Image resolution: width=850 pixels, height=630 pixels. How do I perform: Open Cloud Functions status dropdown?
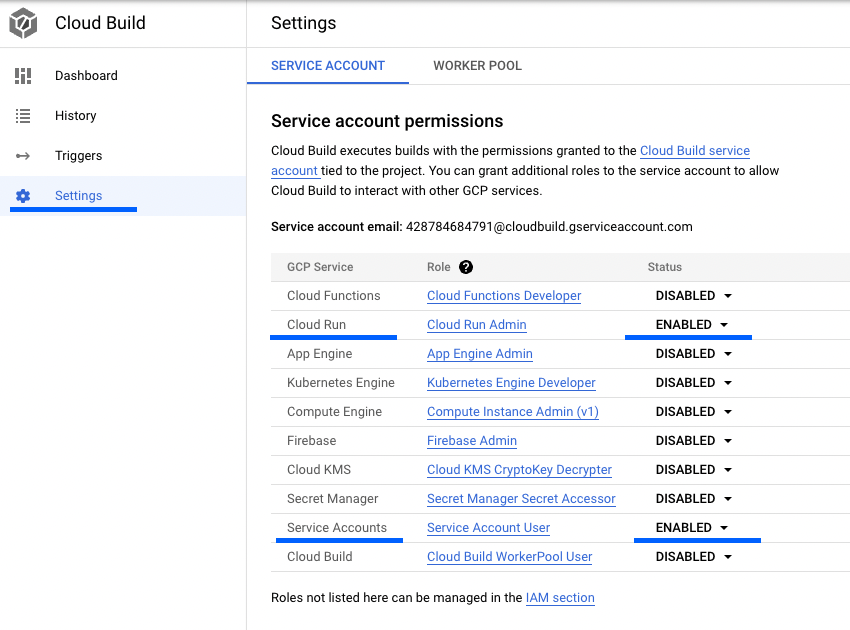tap(694, 296)
